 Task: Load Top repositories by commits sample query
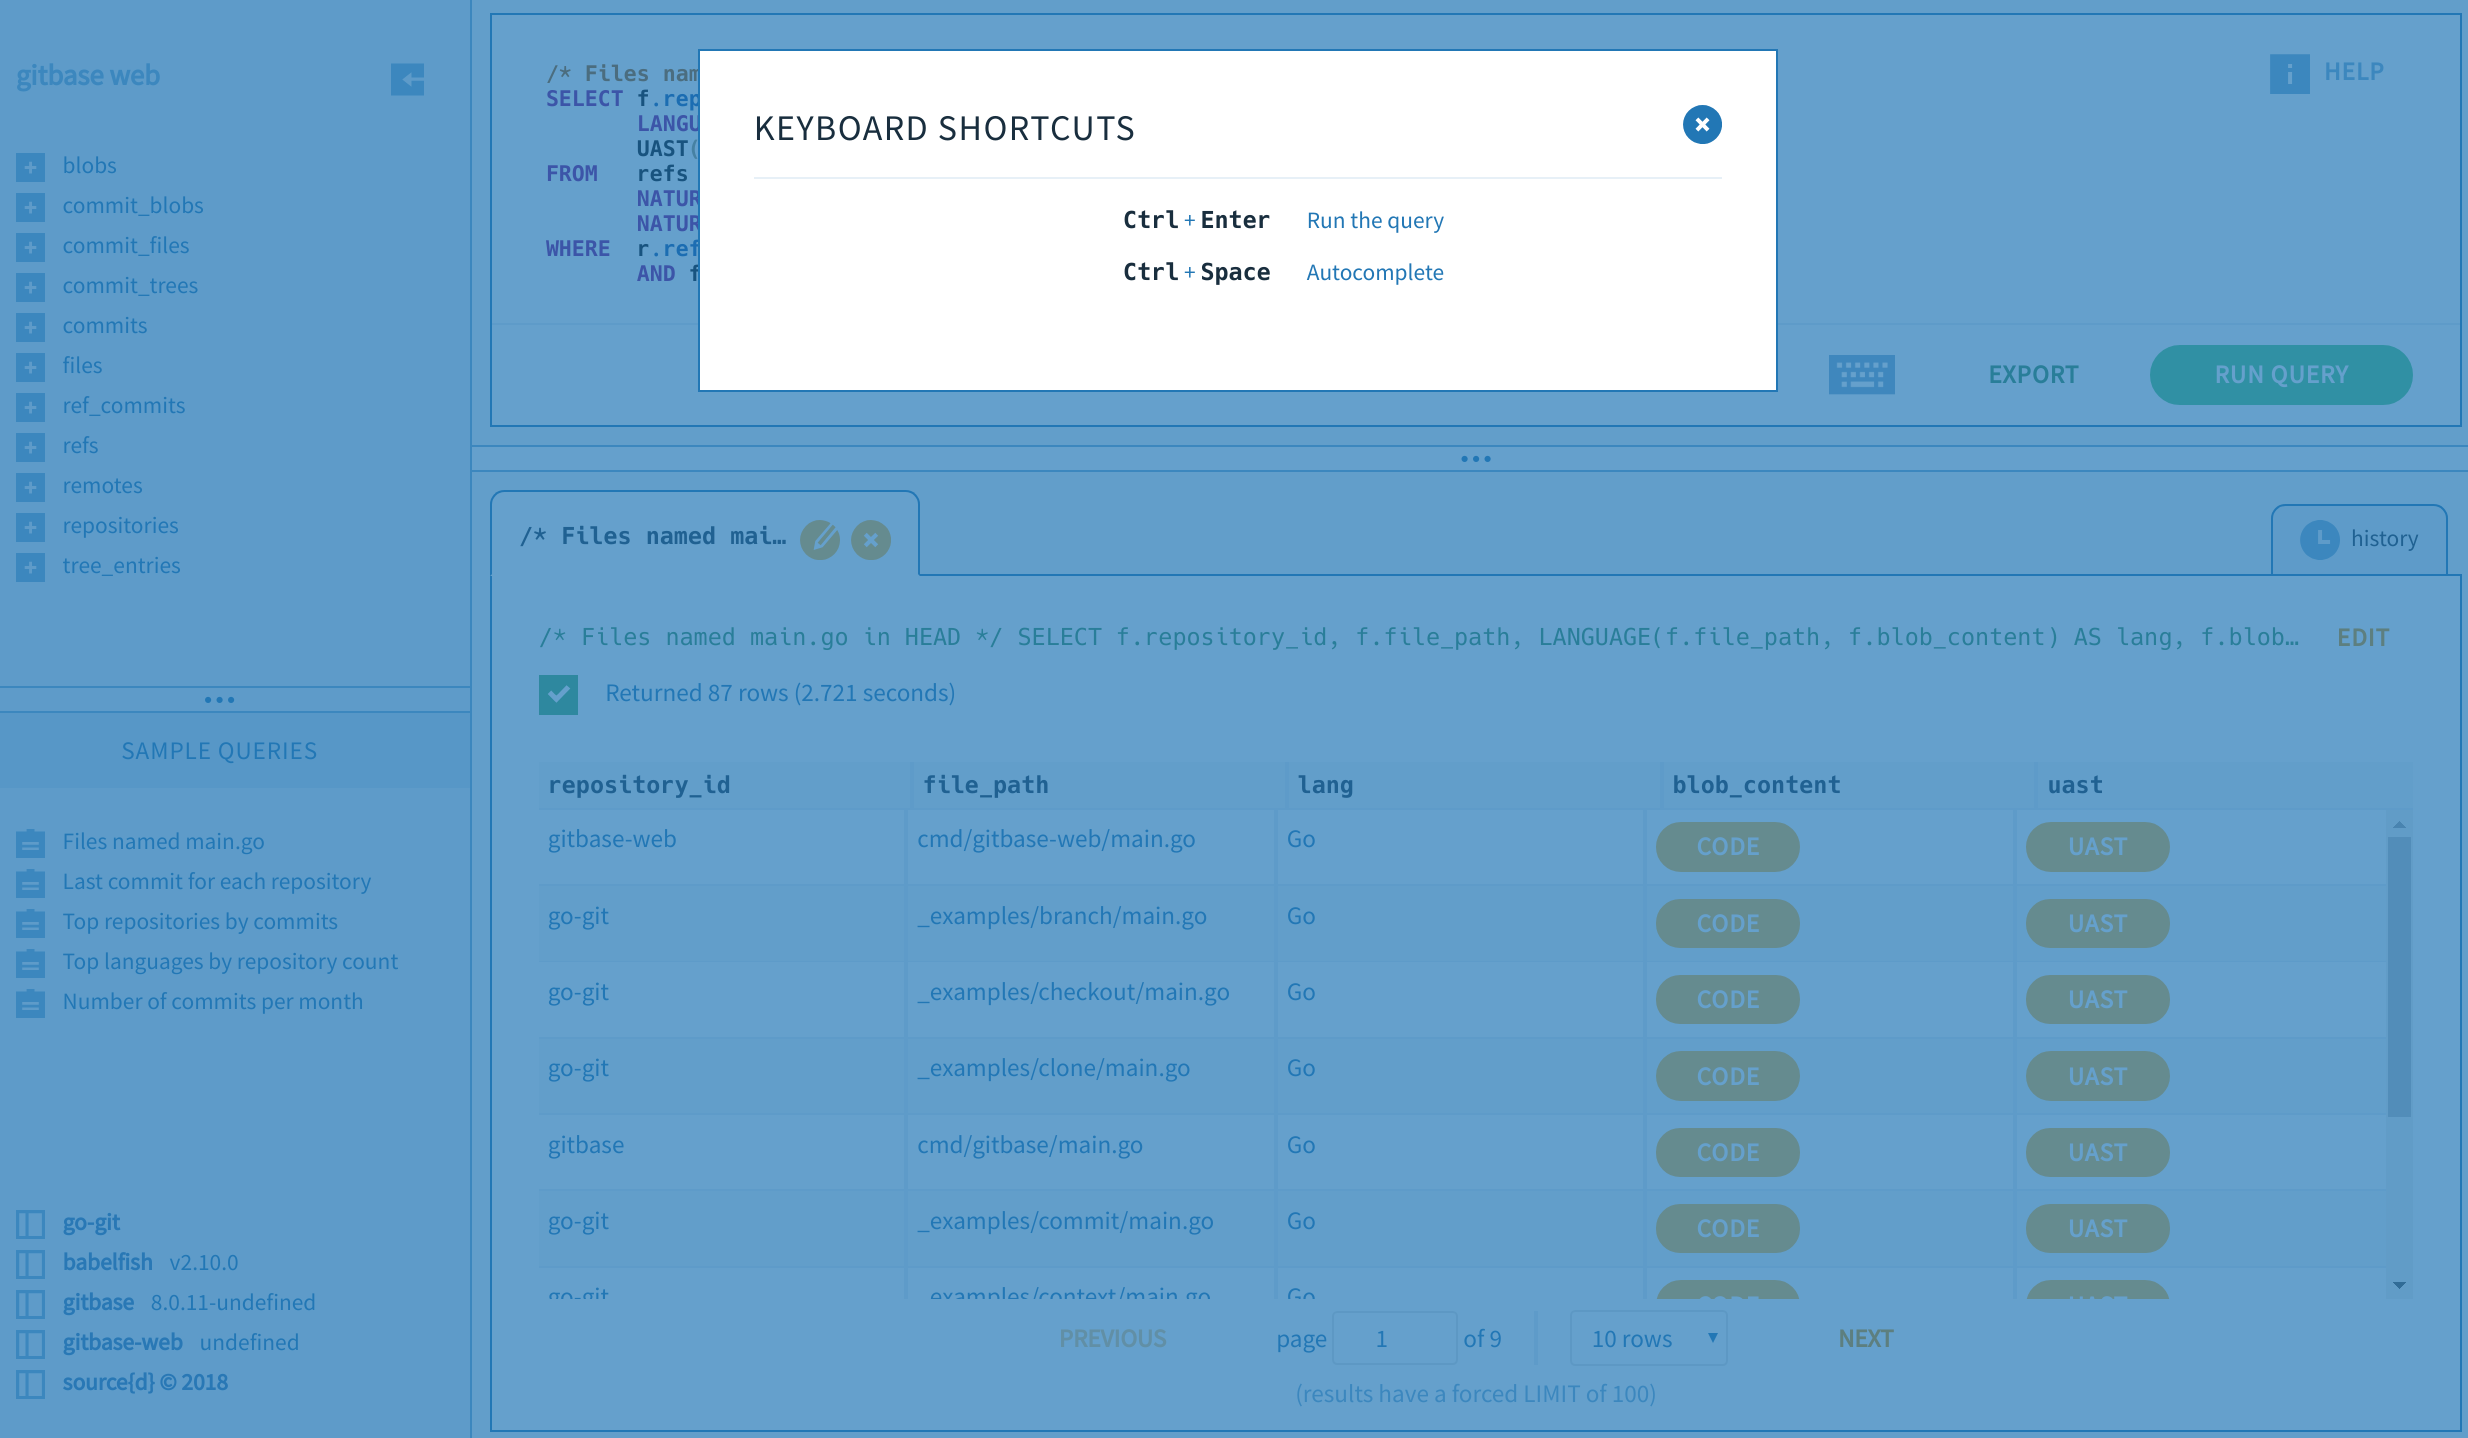tap(199, 921)
